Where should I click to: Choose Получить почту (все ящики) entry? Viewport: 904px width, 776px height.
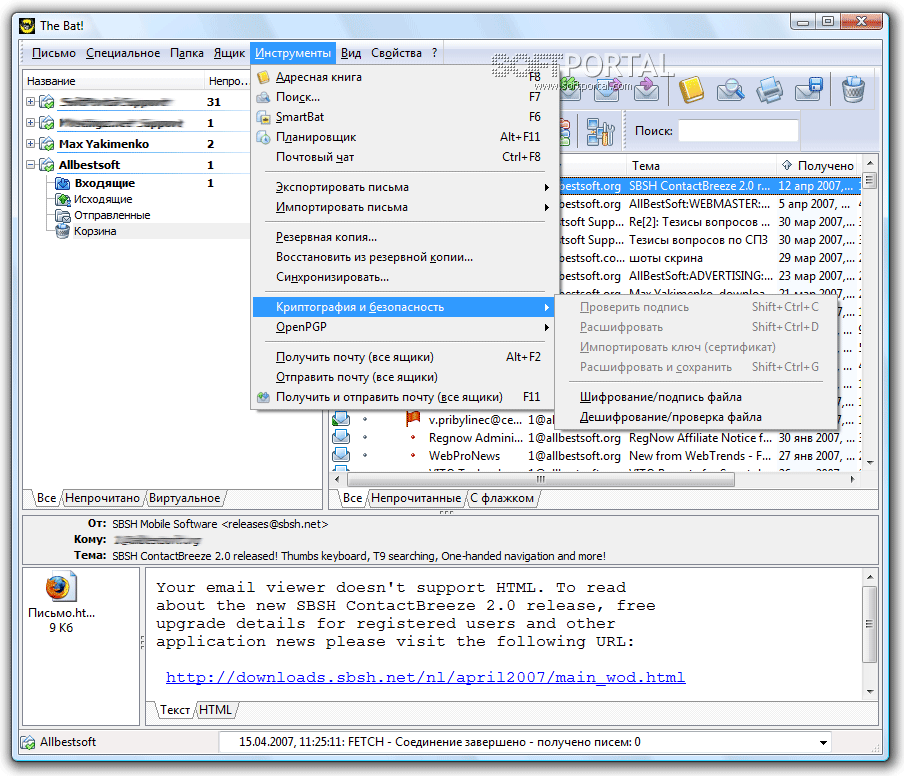tap(402, 357)
